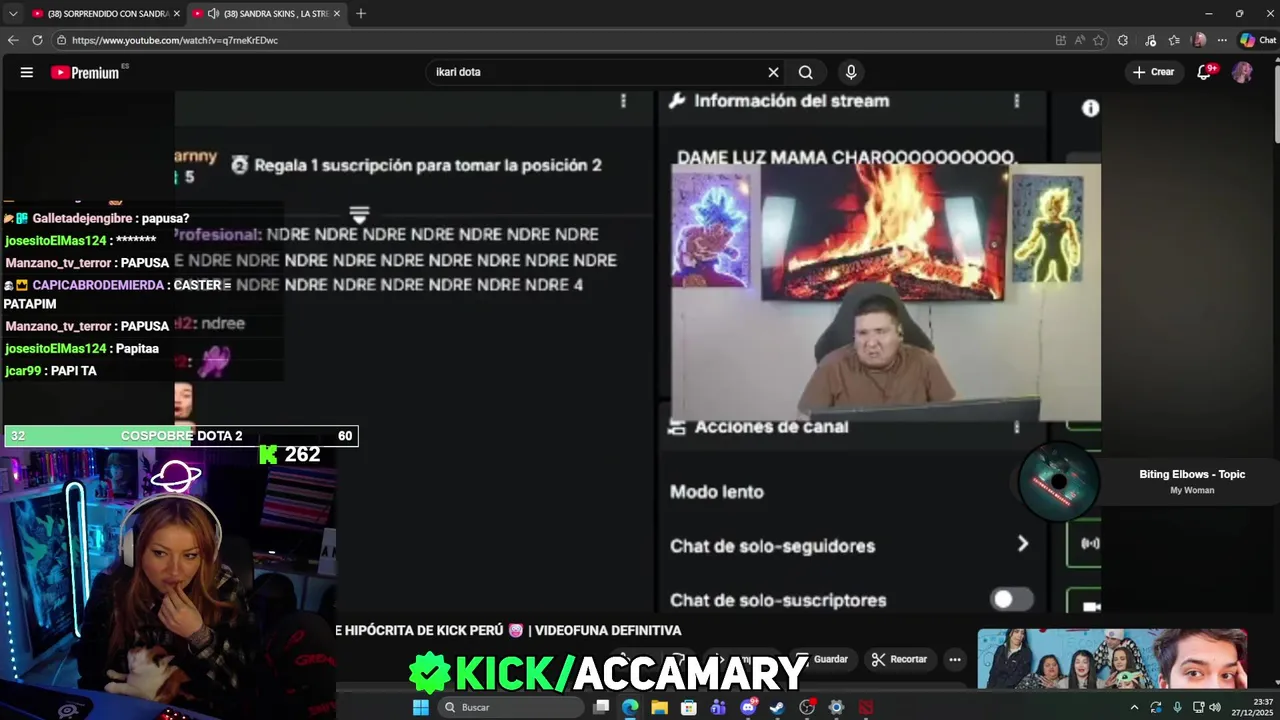This screenshot has height=720, width=1280.
Task: Open Settings gear on taskbar
Action: [836, 707]
